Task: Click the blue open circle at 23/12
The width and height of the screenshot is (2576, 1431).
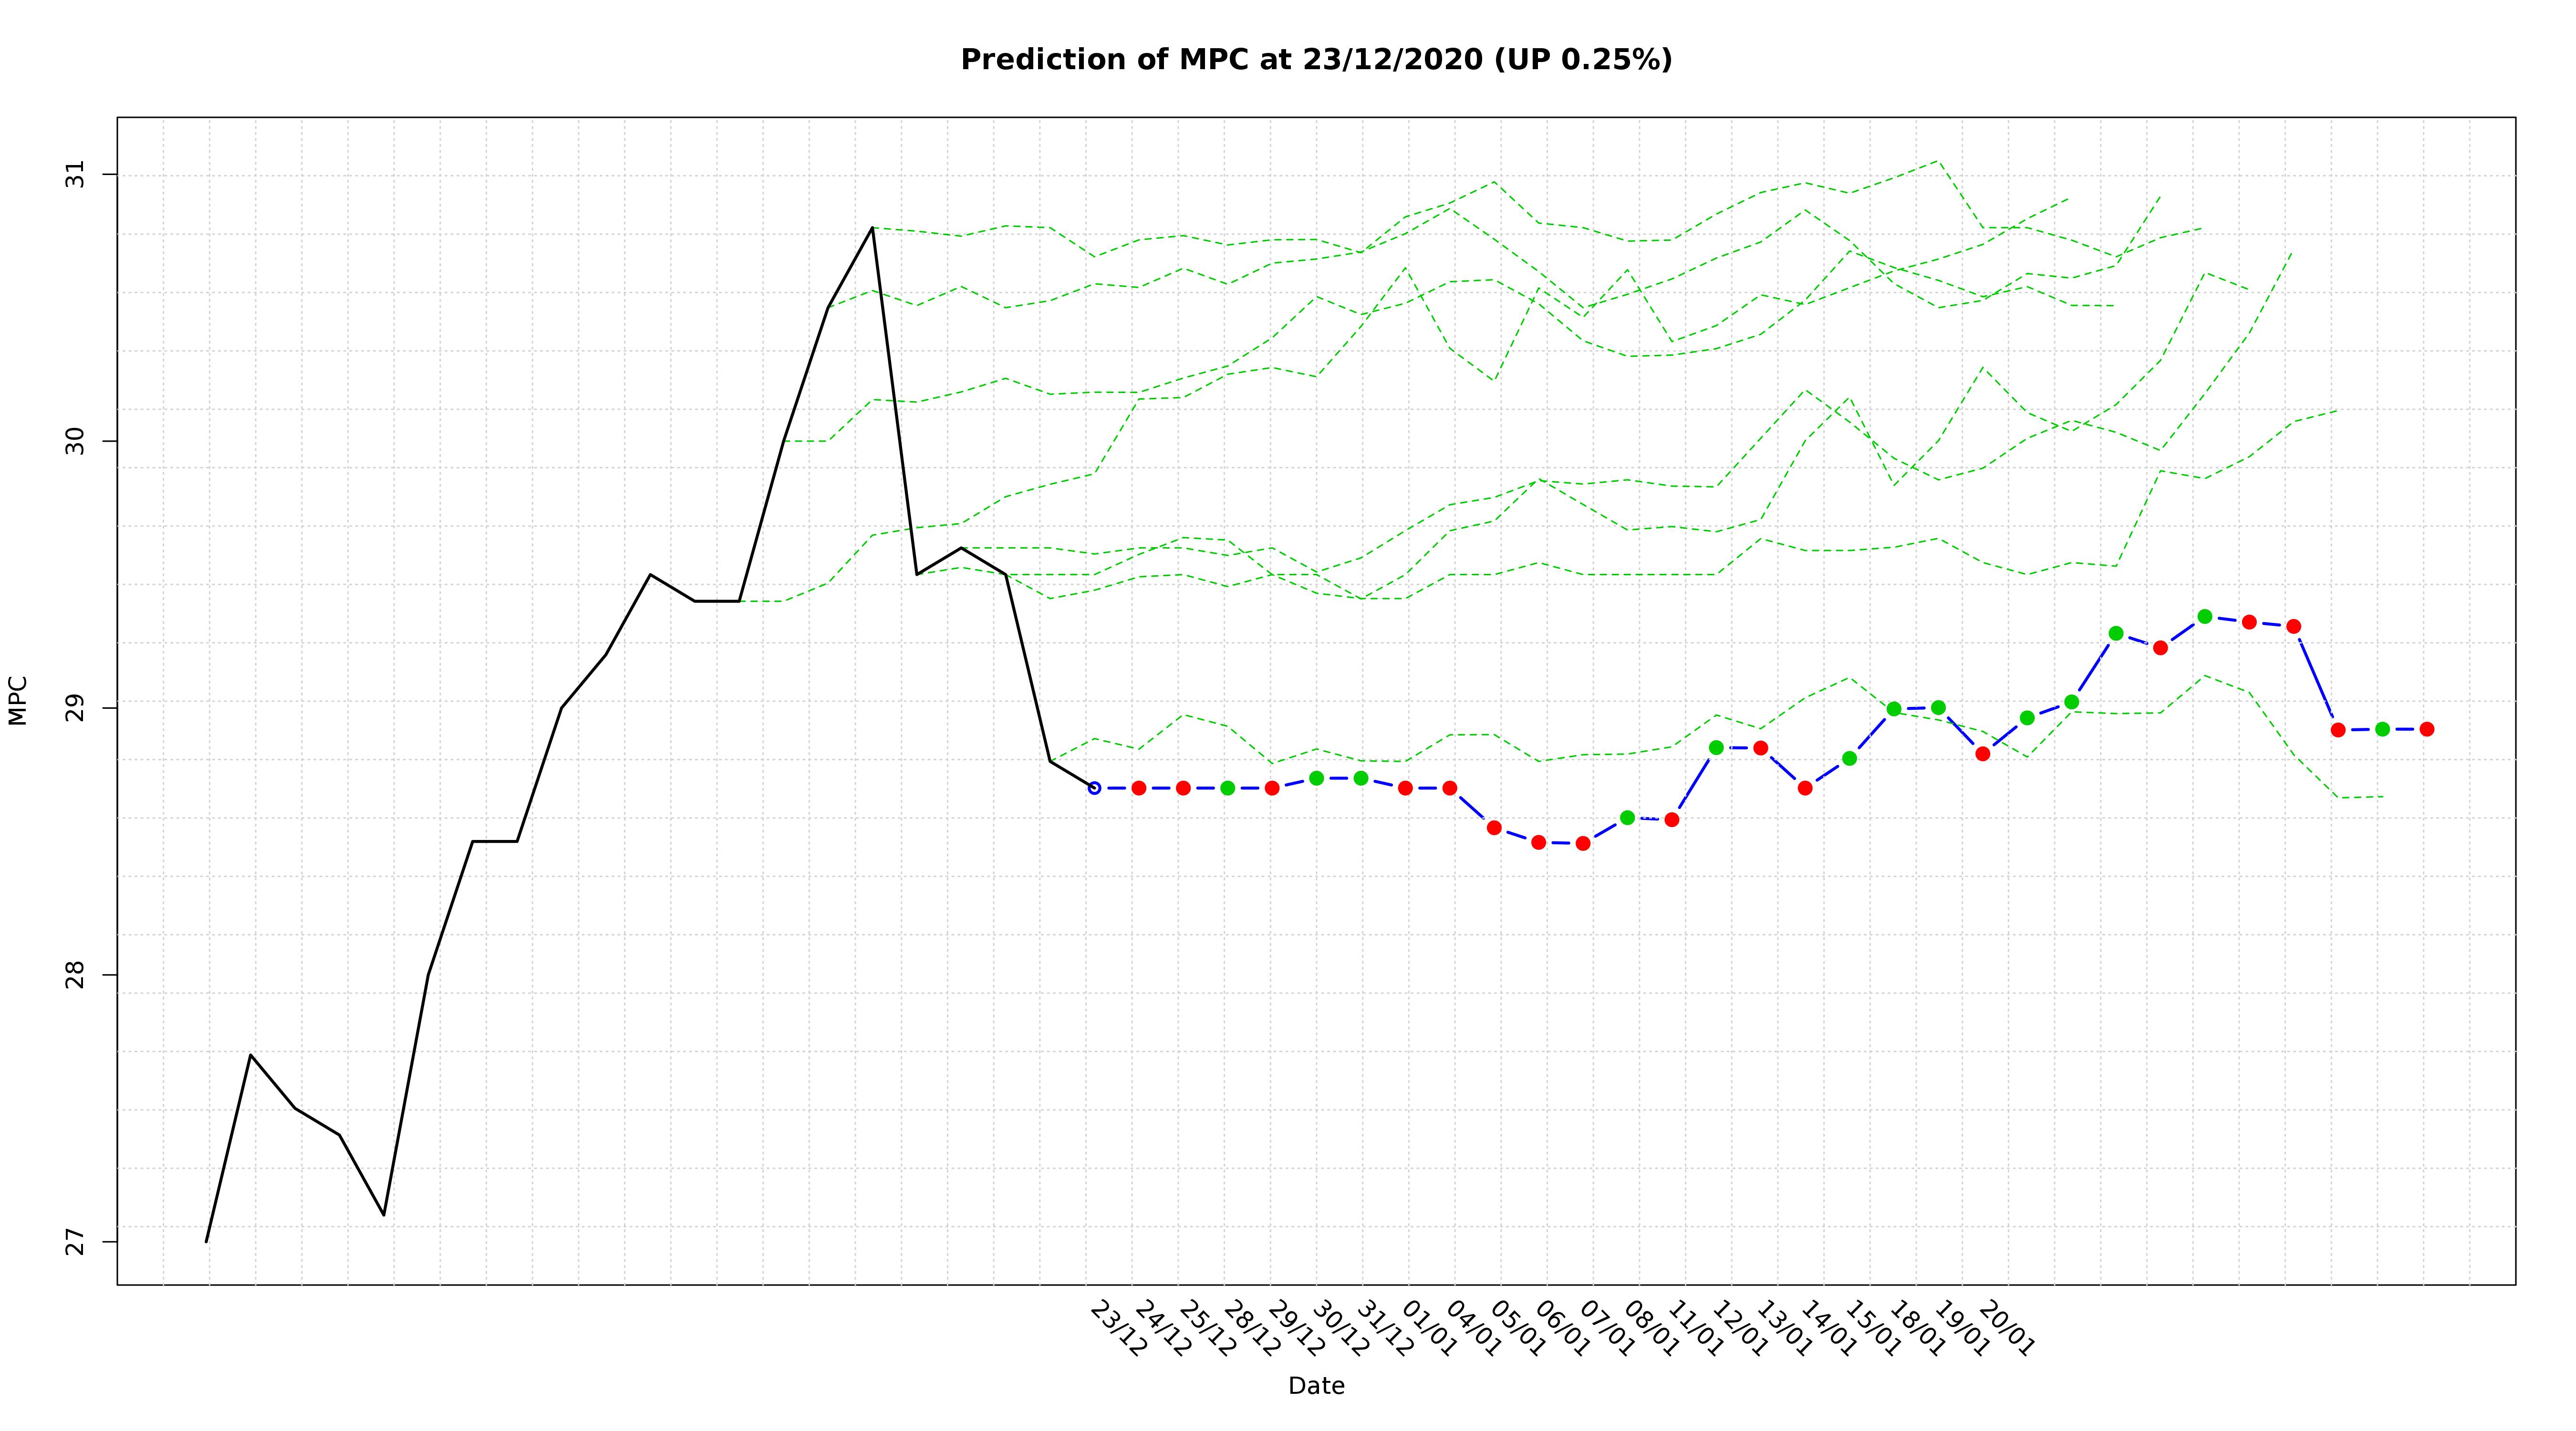Action: pos(1094,788)
